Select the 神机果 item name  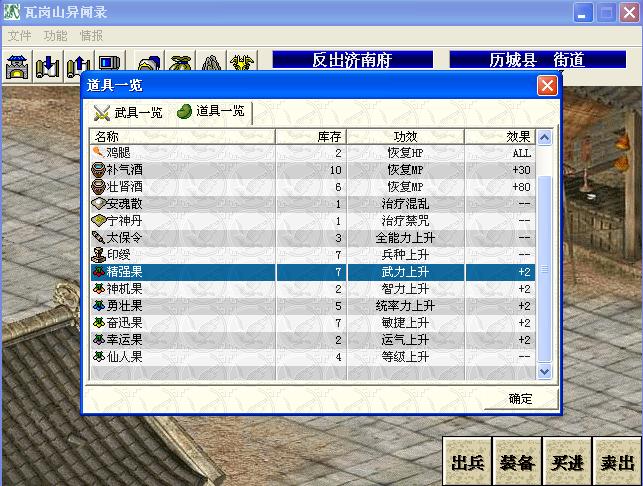tap(125, 289)
